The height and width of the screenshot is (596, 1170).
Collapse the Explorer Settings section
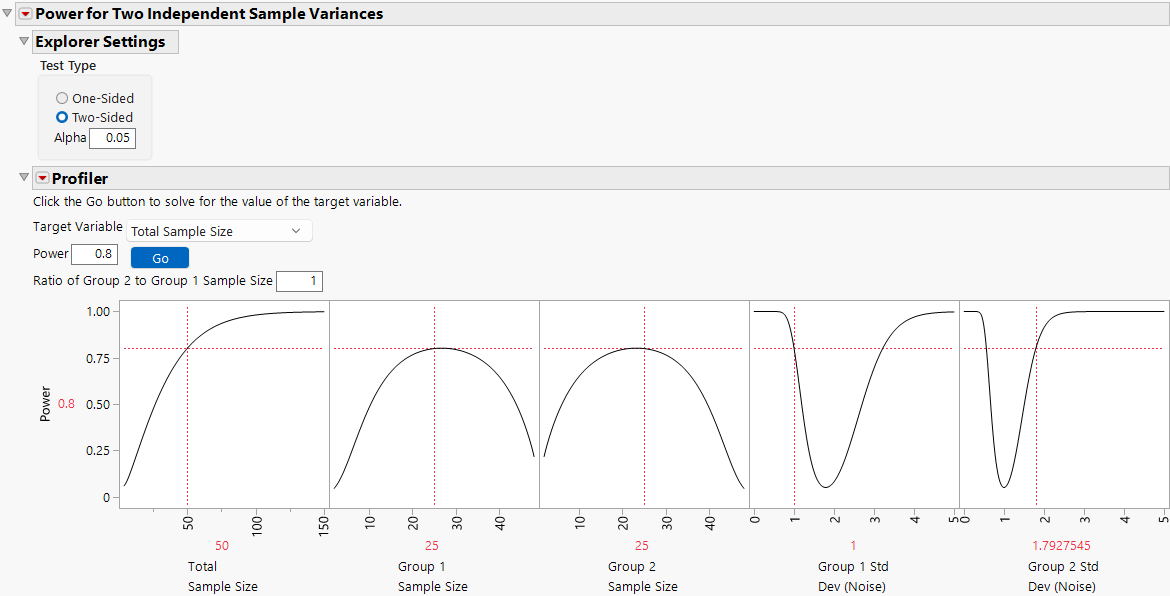point(23,42)
